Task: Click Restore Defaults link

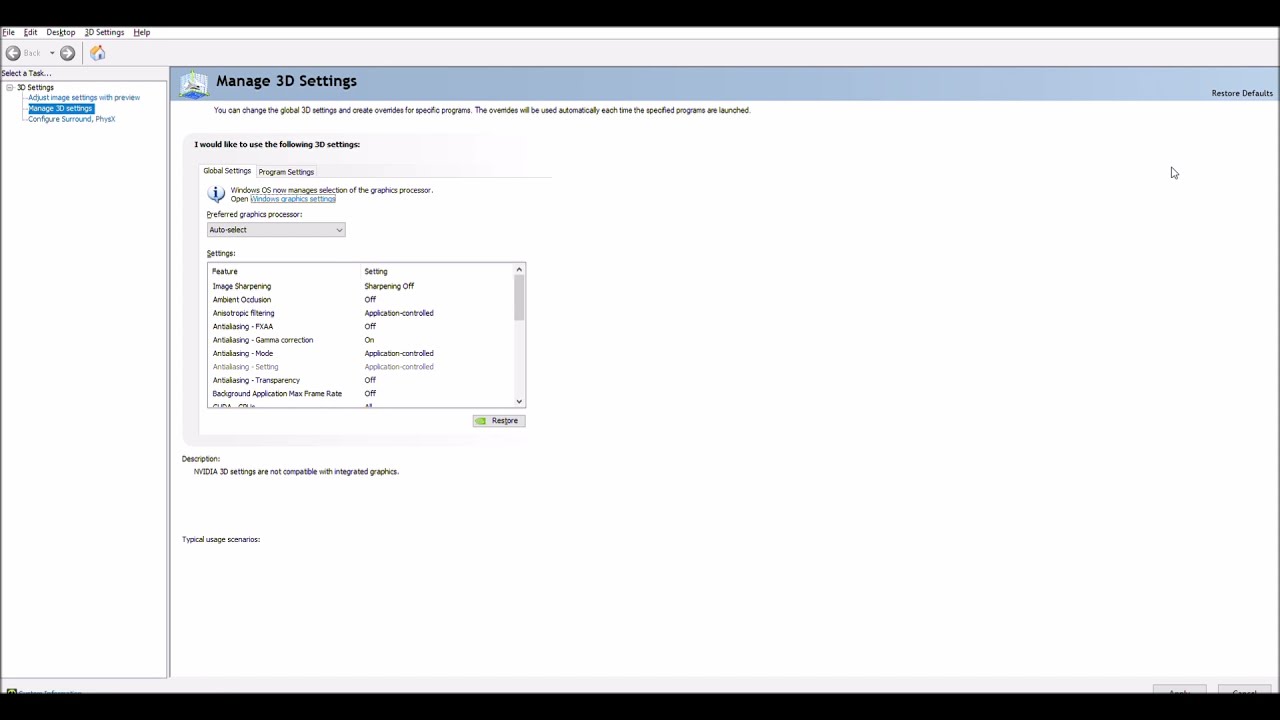Action: click(1242, 93)
